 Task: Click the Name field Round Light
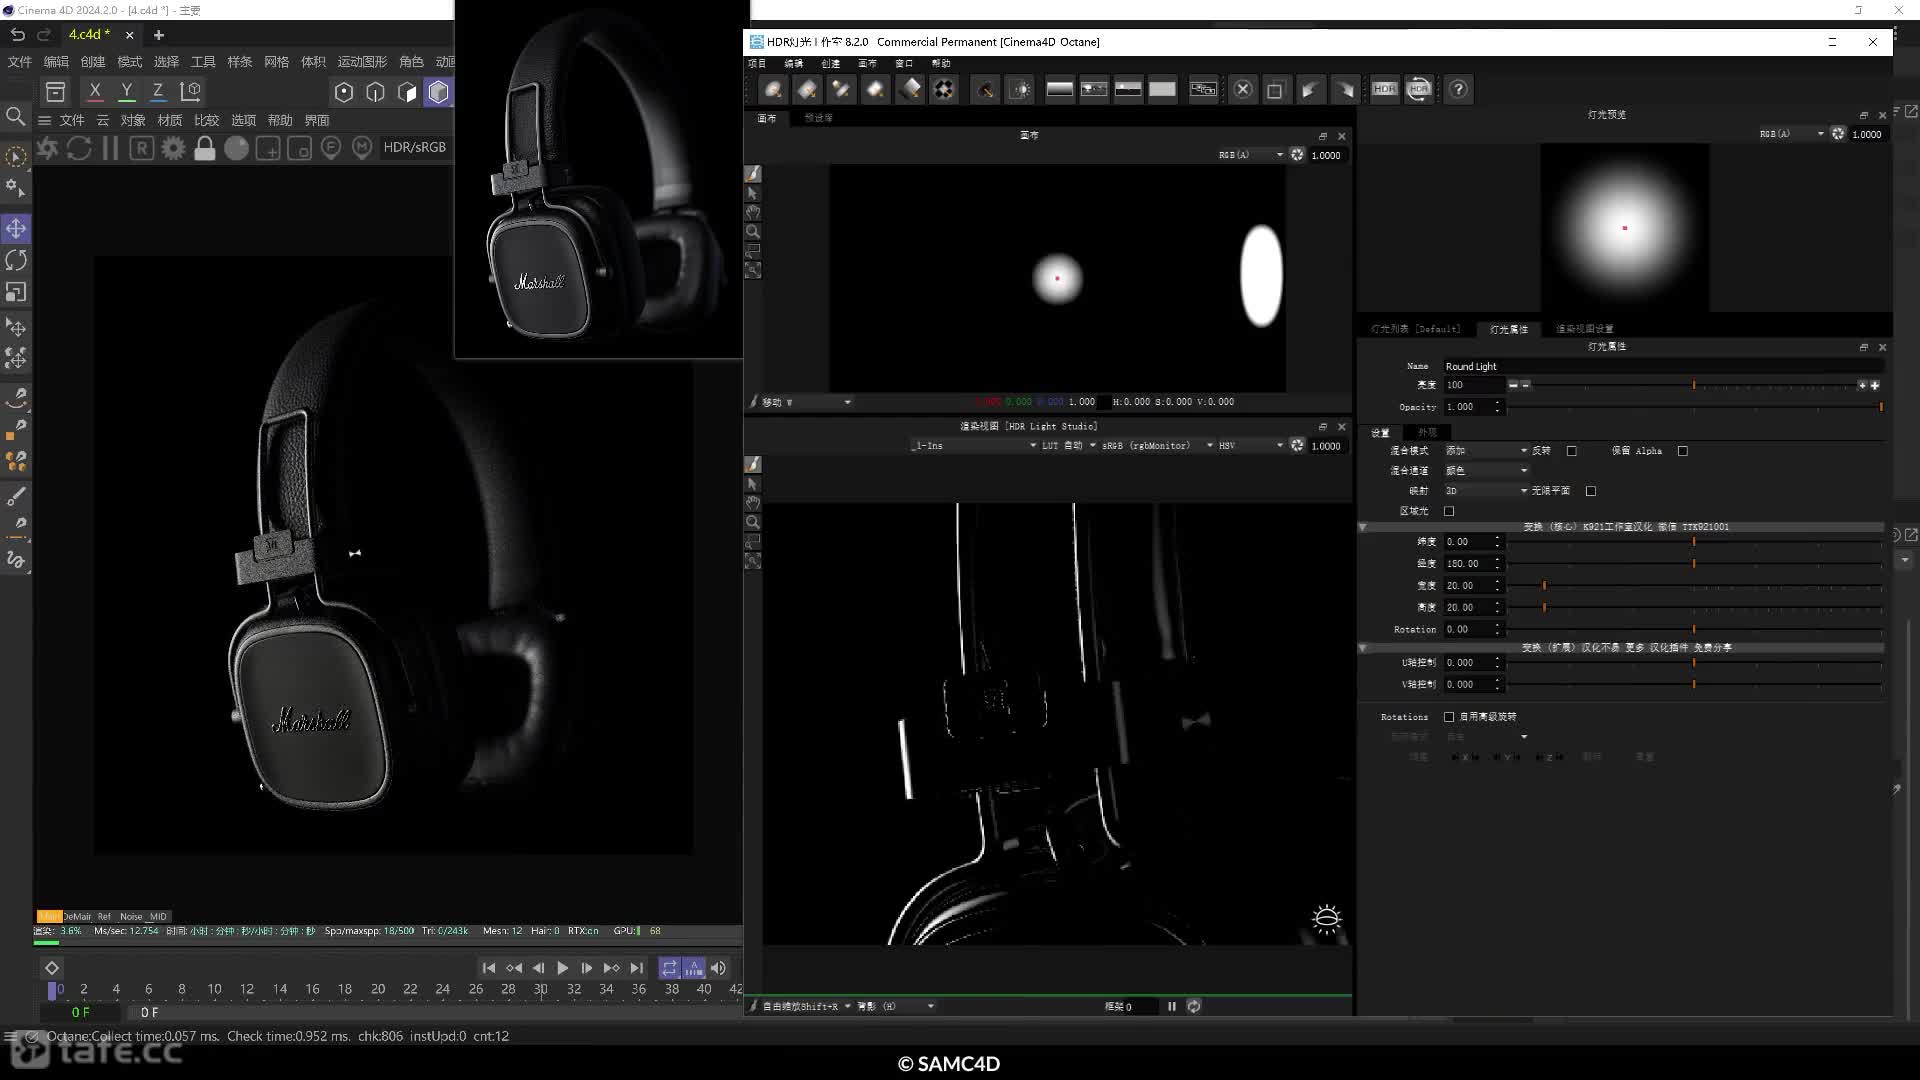click(x=1664, y=367)
